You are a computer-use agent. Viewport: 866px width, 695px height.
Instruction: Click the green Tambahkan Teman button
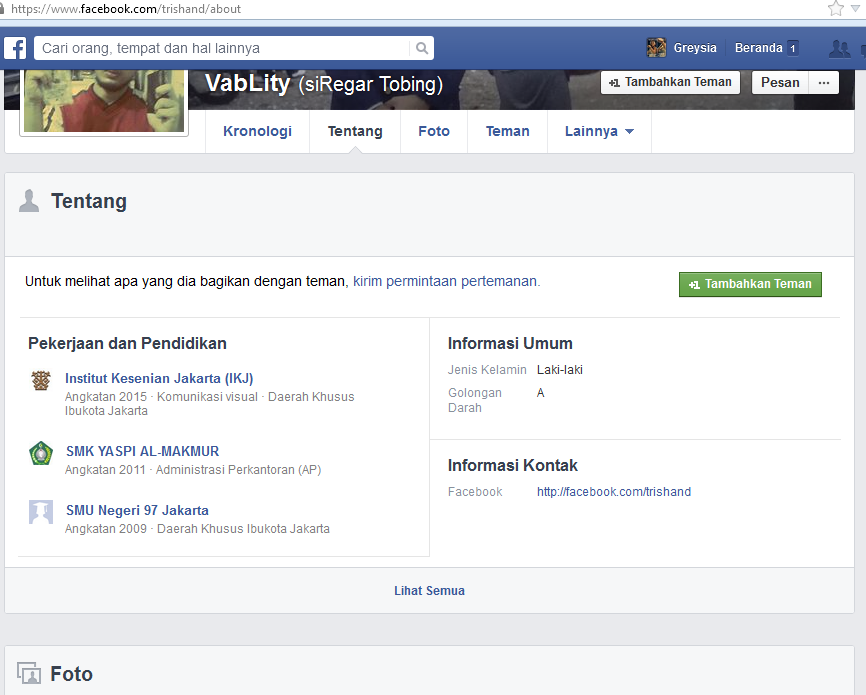tap(750, 284)
